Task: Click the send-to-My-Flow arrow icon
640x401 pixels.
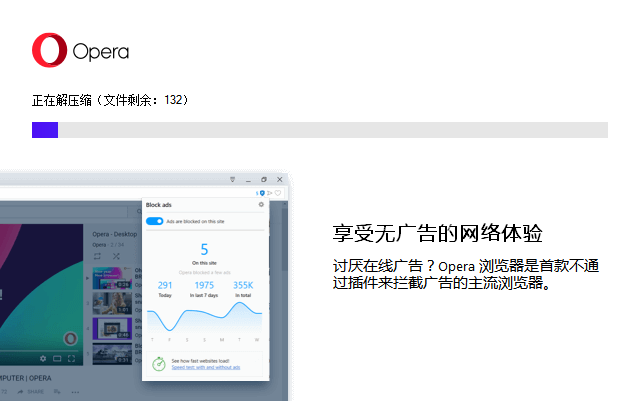Action: pos(269,193)
